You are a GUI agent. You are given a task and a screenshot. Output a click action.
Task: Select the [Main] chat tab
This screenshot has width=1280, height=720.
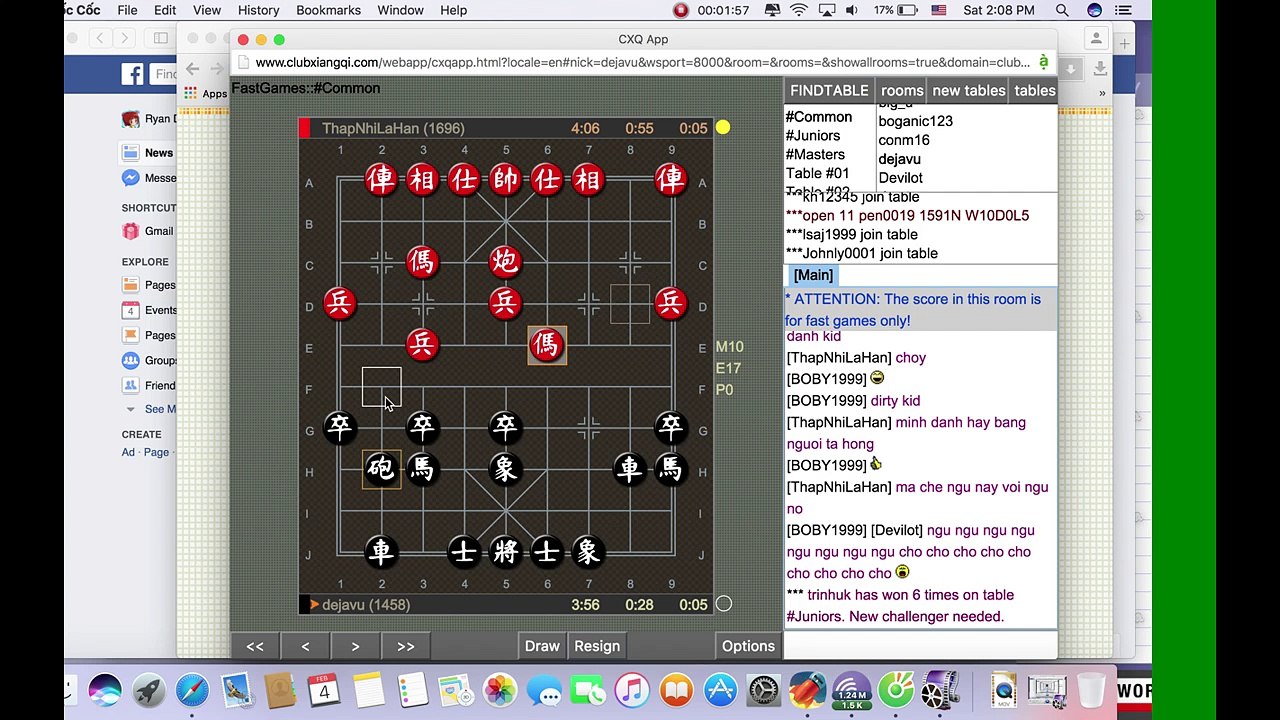point(813,275)
